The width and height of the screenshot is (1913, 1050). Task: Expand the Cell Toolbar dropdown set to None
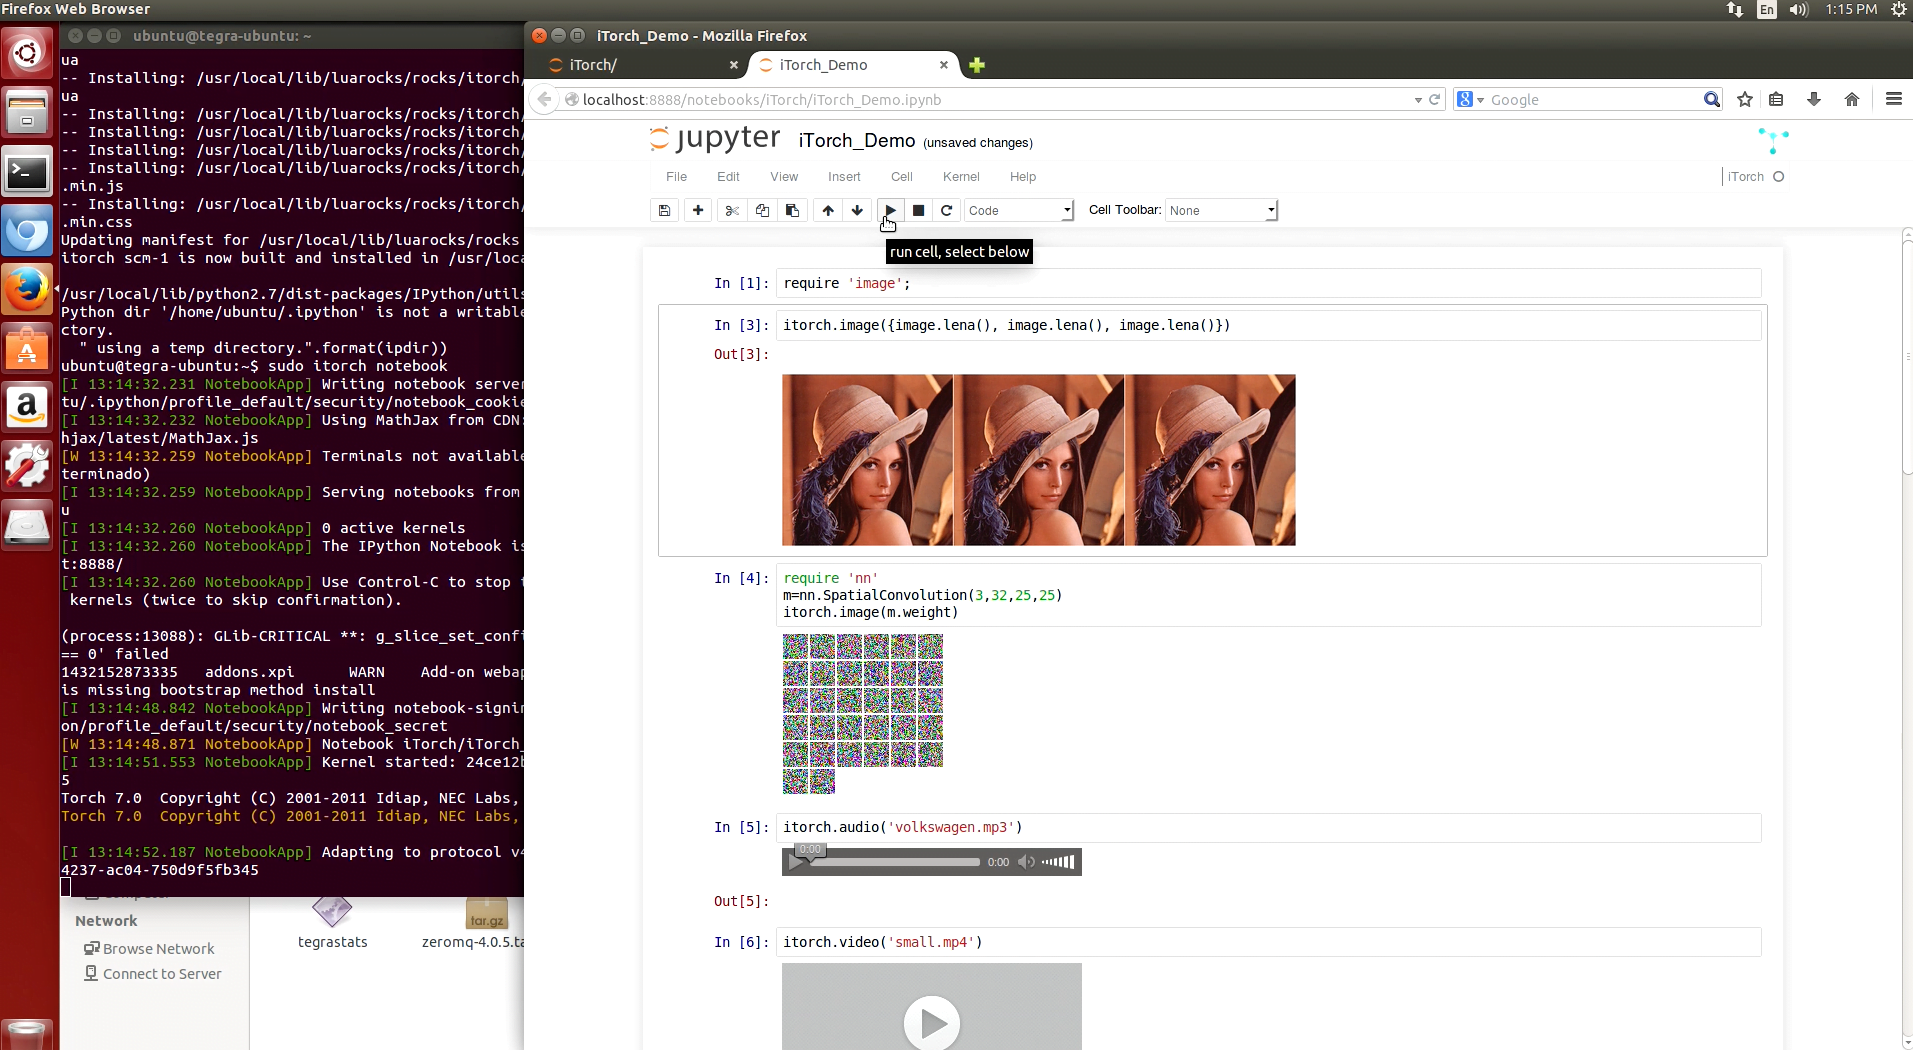[1221, 210]
